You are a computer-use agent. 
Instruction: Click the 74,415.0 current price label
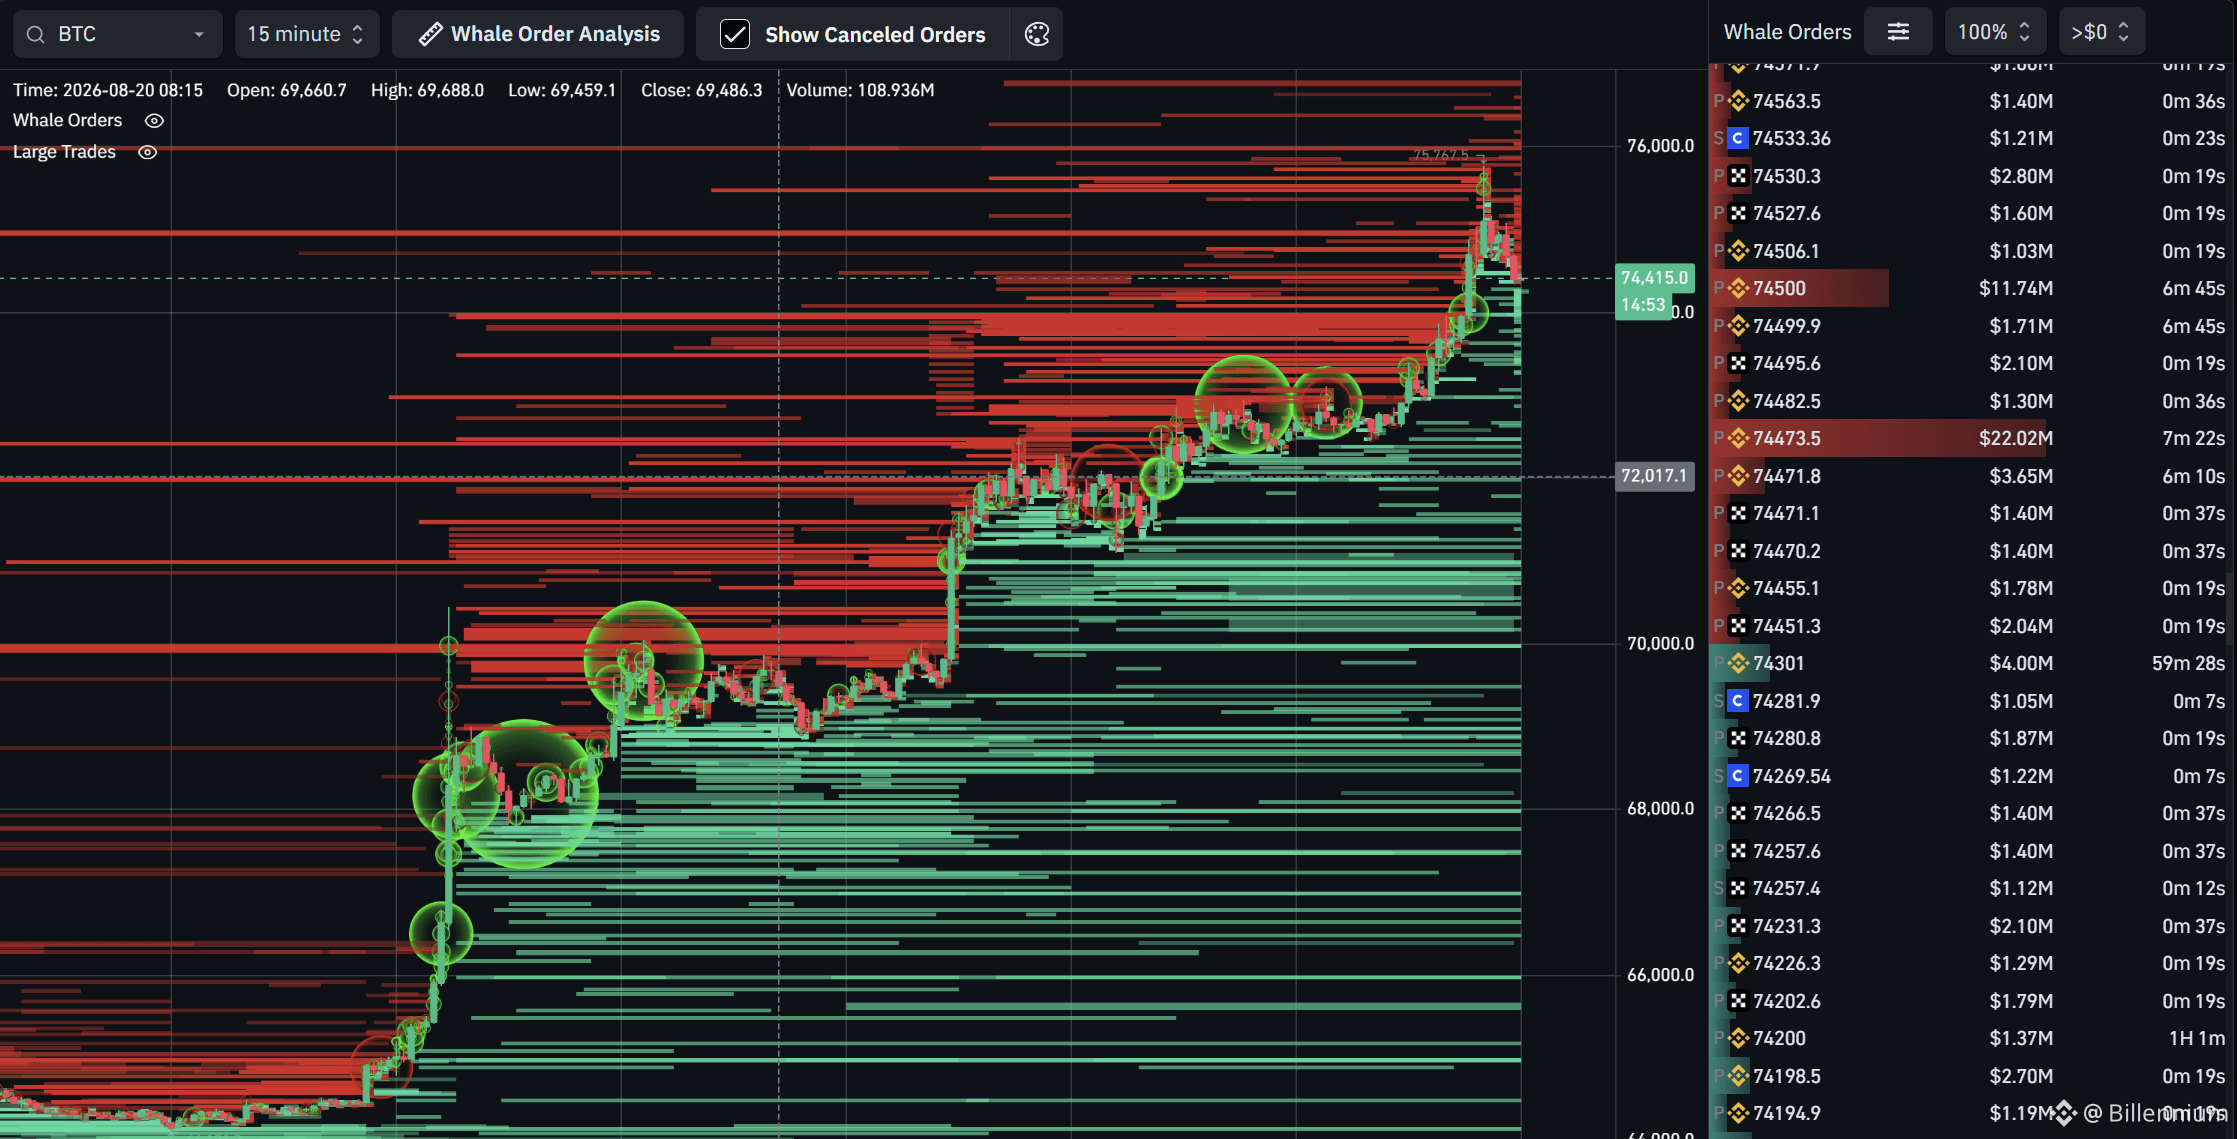click(x=1654, y=278)
